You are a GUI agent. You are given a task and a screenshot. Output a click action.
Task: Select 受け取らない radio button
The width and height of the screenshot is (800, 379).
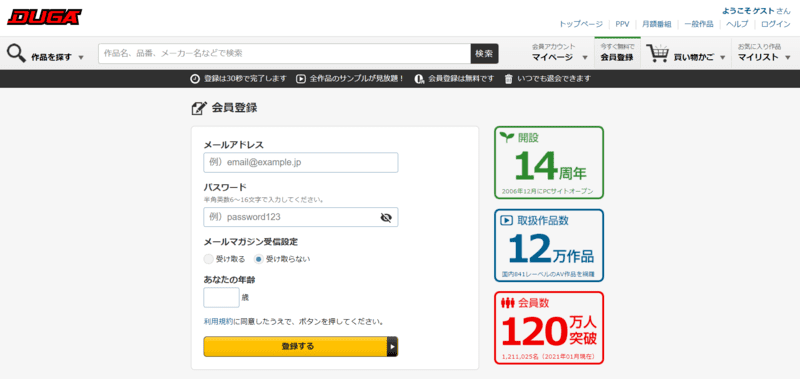coord(259,259)
